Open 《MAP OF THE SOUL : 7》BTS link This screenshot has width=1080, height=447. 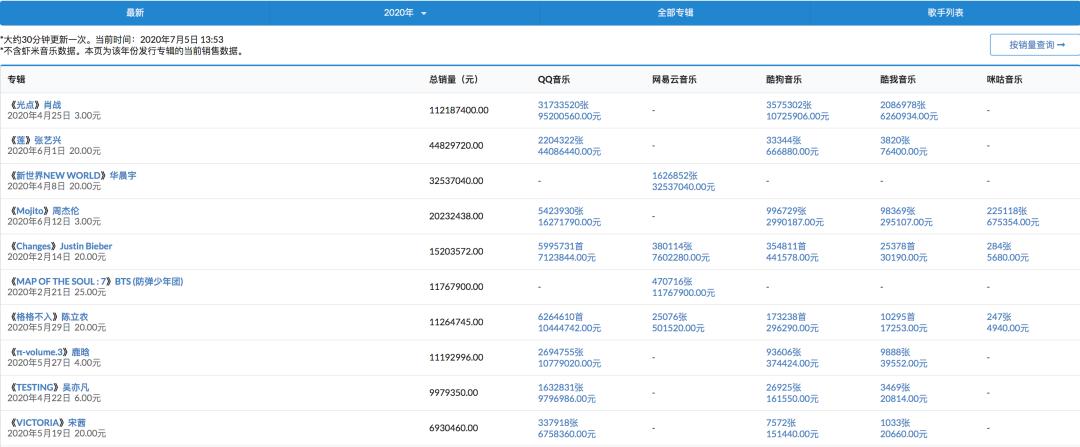pos(96,282)
